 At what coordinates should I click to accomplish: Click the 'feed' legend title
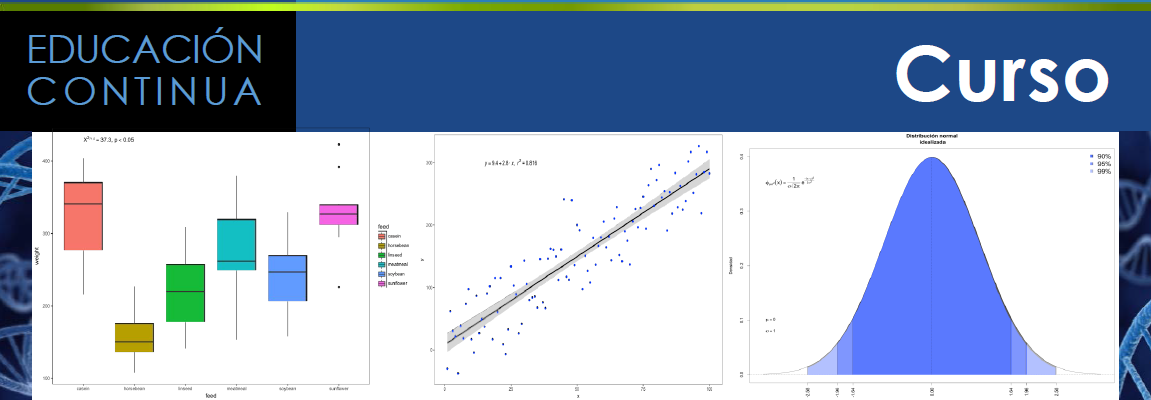pyautogui.click(x=383, y=226)
